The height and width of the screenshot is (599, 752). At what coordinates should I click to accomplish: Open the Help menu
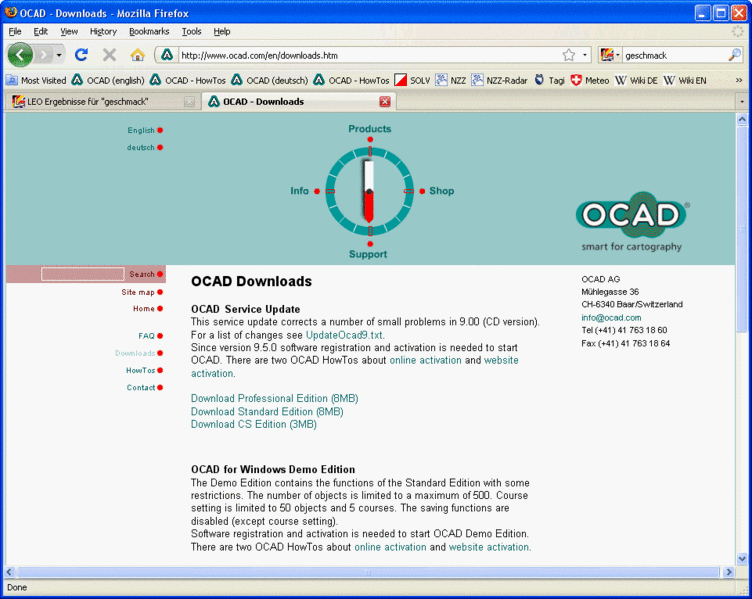pyautogui.click(x=222, y=31)
